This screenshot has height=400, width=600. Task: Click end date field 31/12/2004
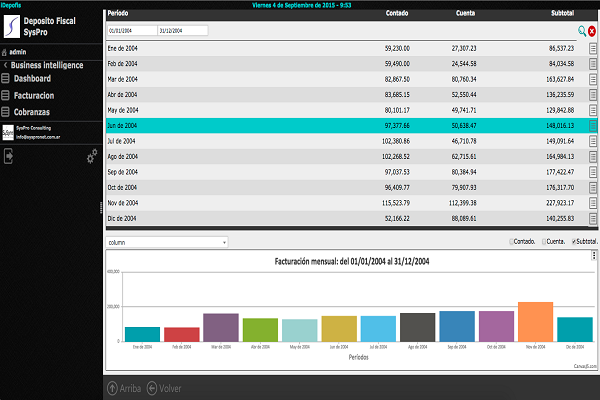183,31
